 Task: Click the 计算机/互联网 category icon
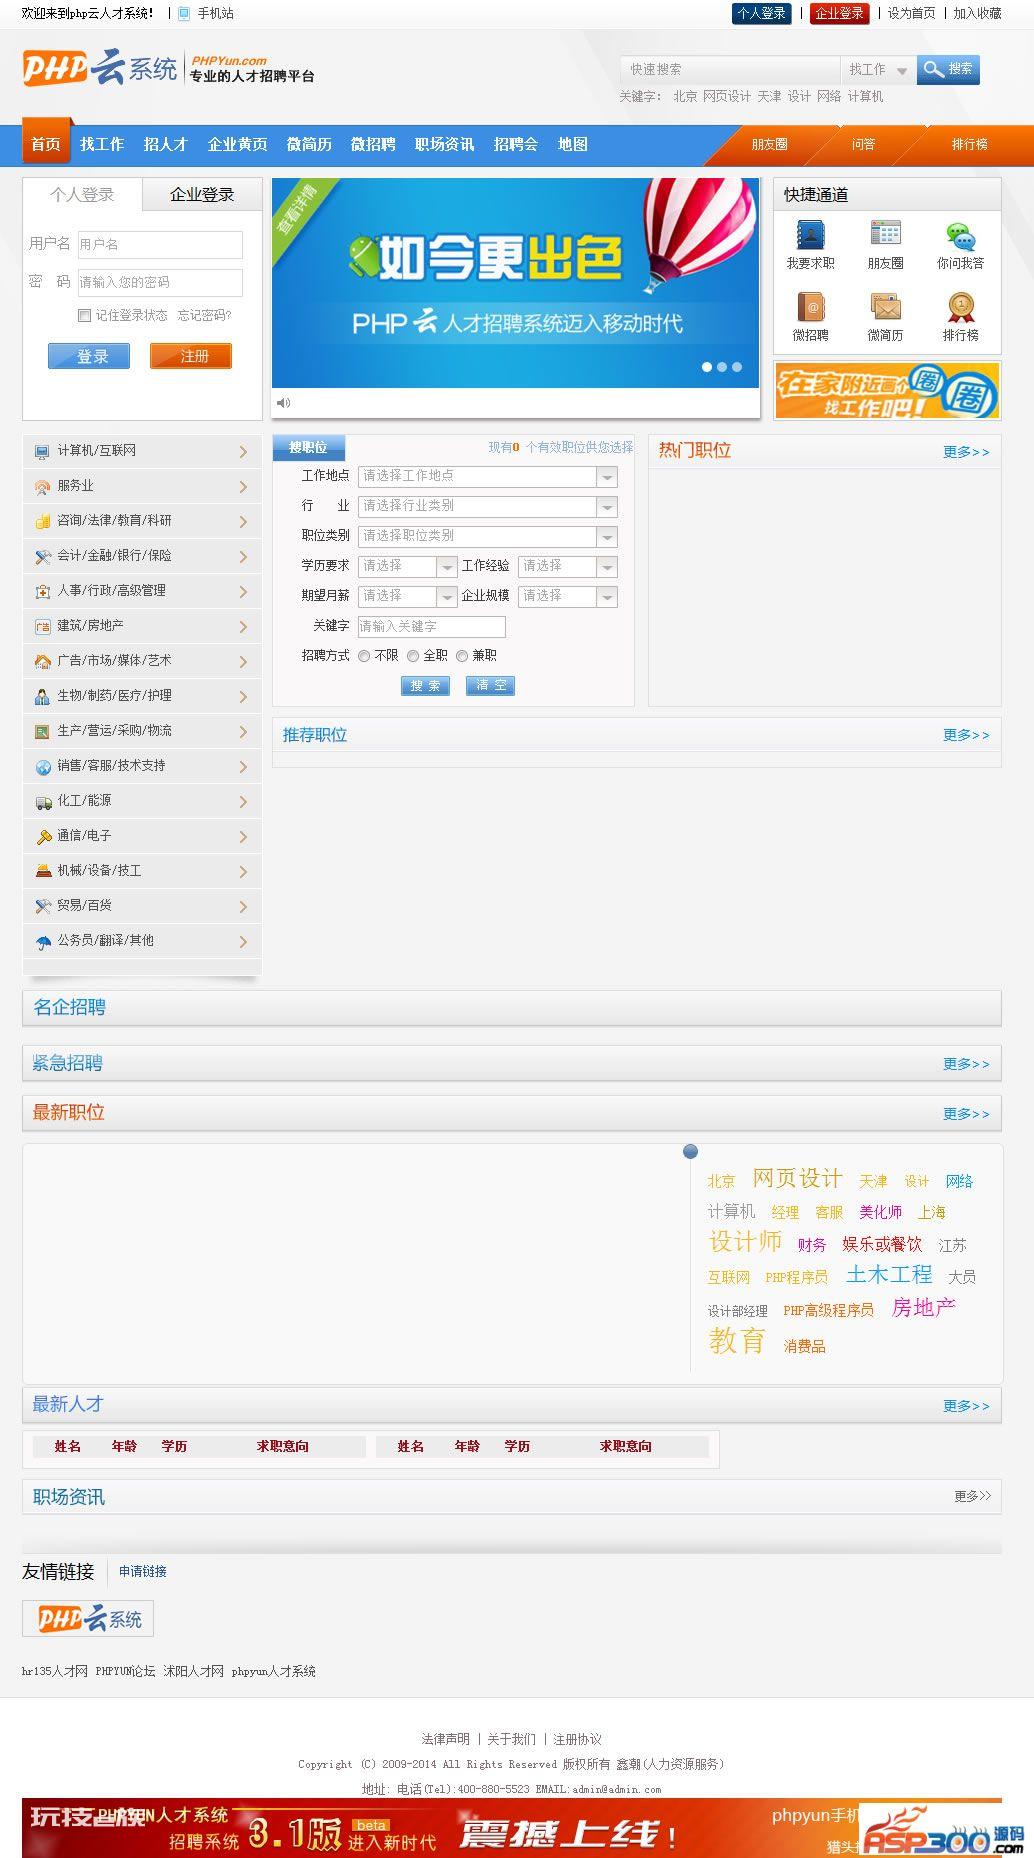click(42, 452)
